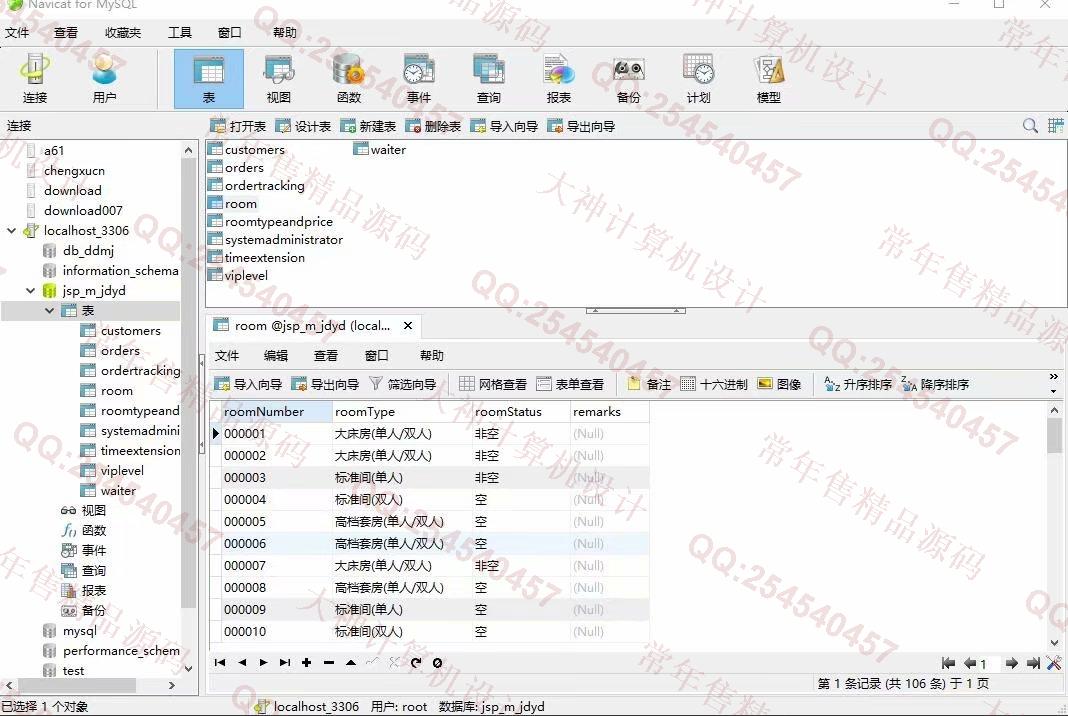Select orders table in tree
The height and width of the screenshot is (716, 1068).
tap(110, 350)
